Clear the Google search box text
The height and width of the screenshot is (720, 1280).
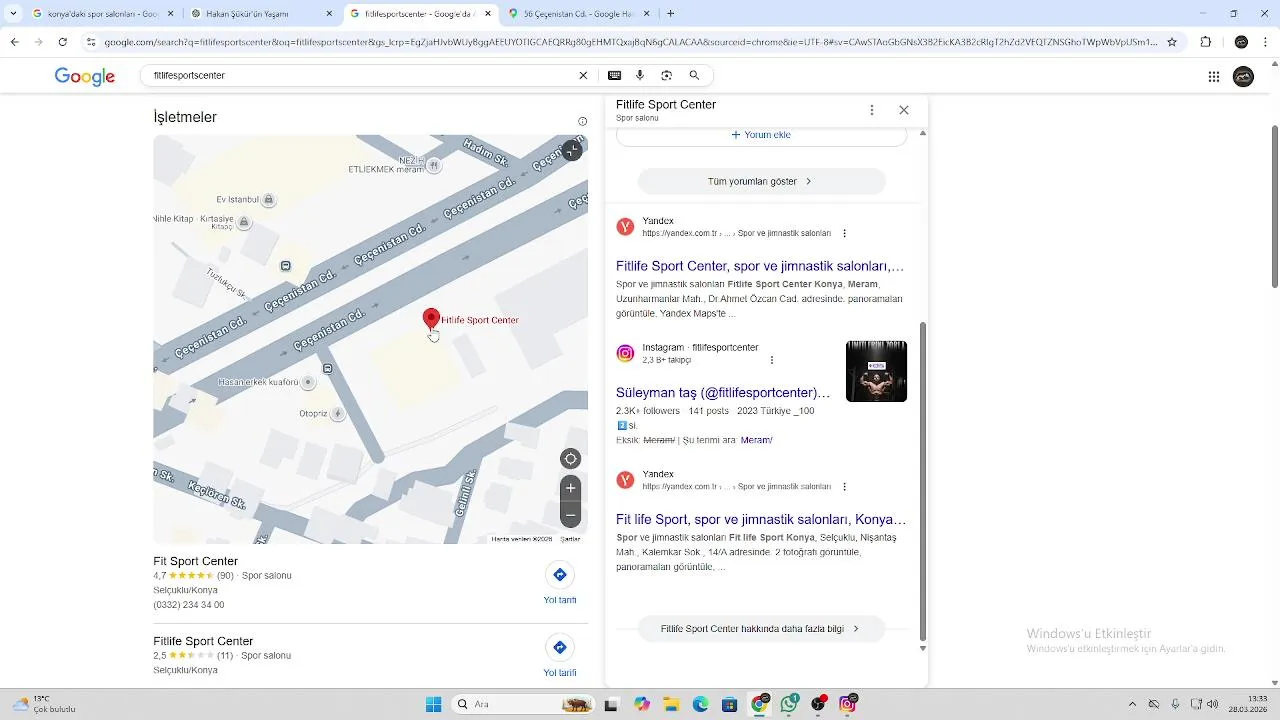583,75
